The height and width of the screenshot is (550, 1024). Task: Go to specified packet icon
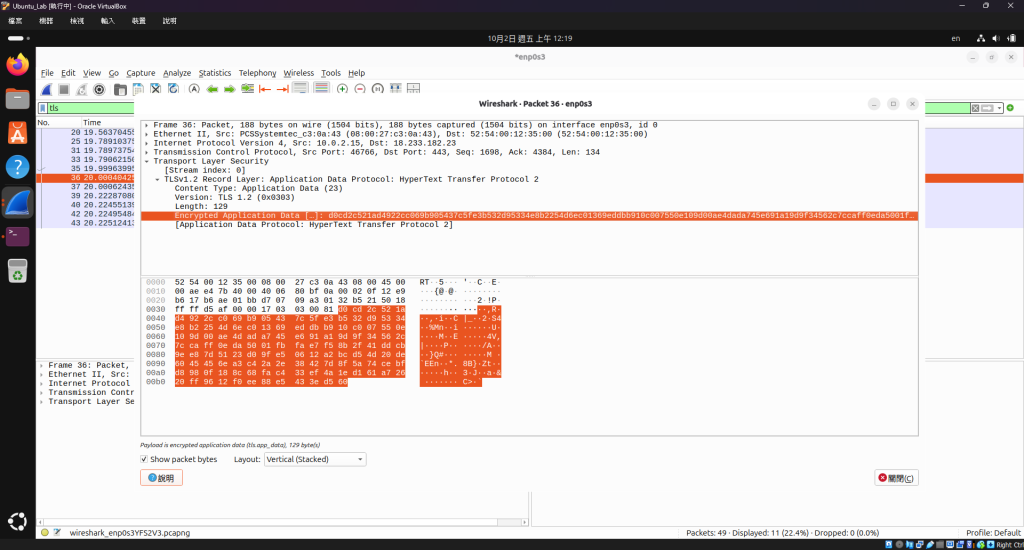click(x=247, y=89)
